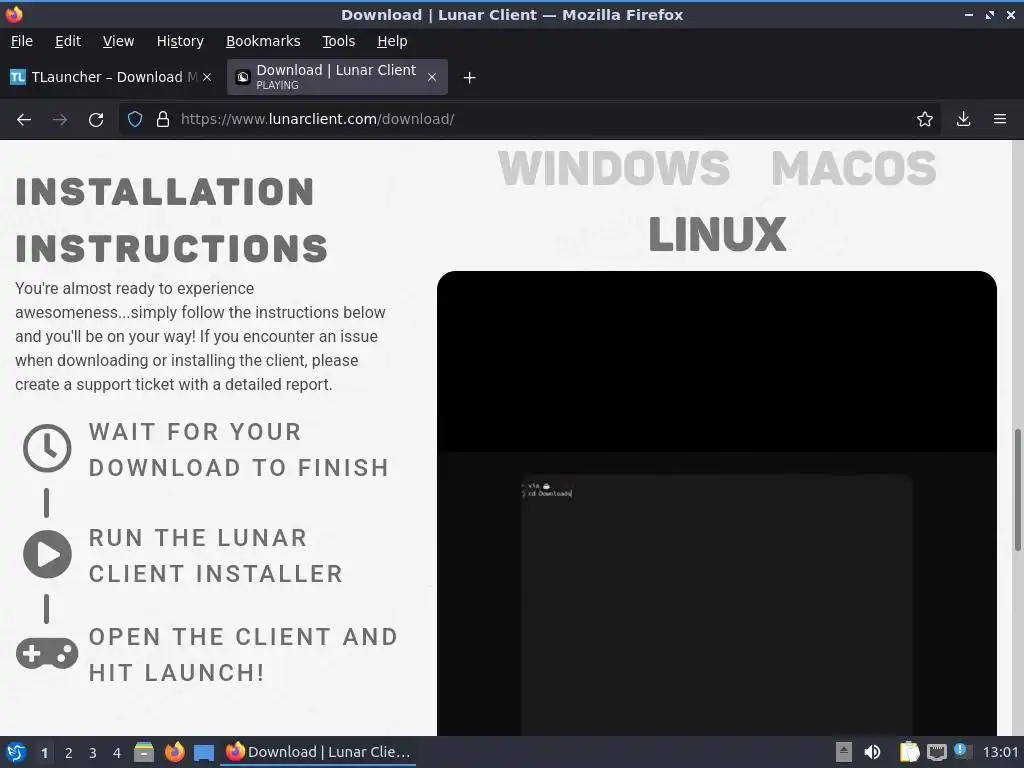1024x768 pixels.
Task: Open the Bookmarks menu
Action: [x=263, y=41]
